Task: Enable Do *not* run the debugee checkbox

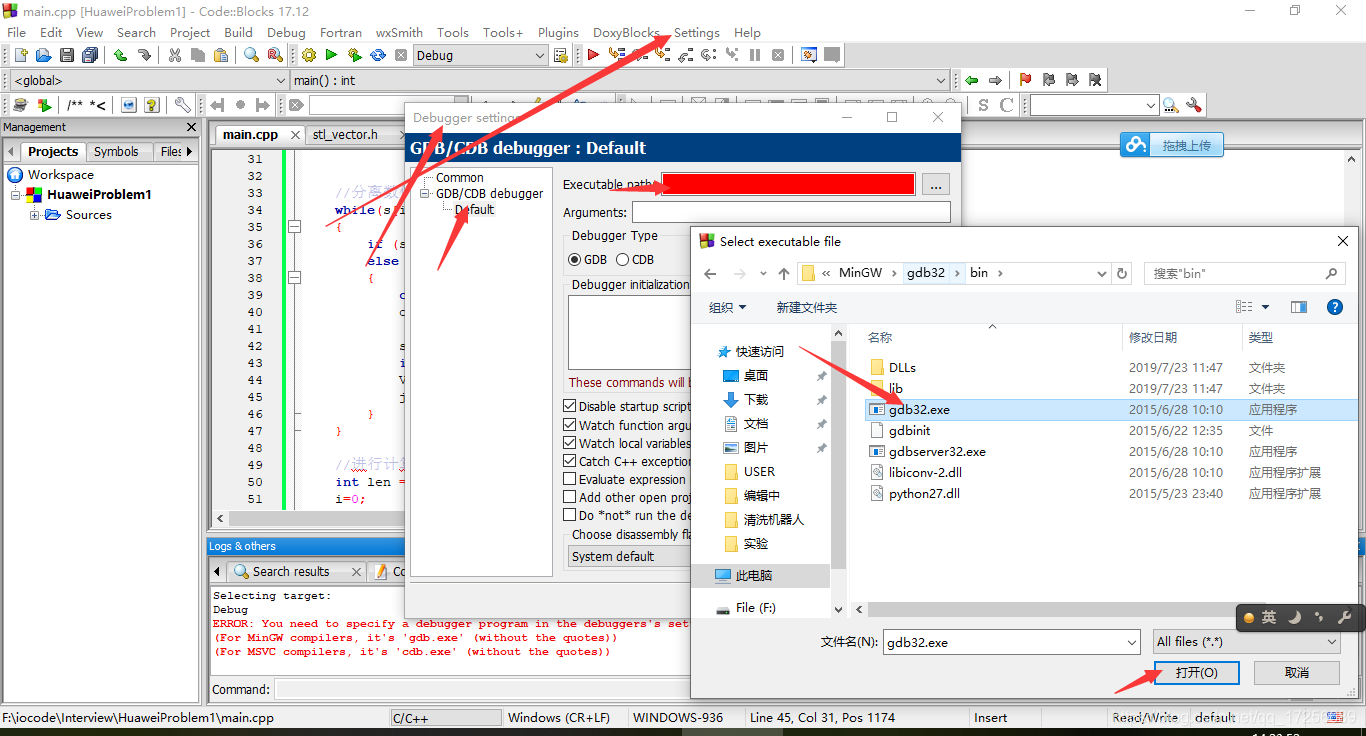Action: pos(570,515)
